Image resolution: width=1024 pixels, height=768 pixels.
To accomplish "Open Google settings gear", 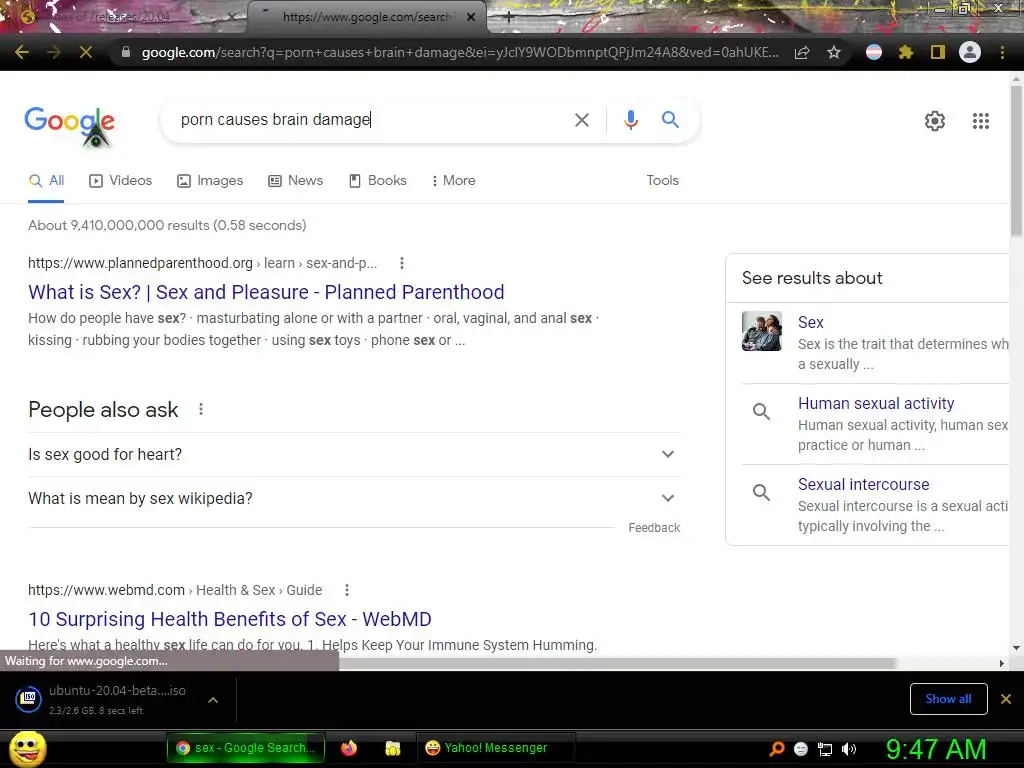I will pos(935,121).
